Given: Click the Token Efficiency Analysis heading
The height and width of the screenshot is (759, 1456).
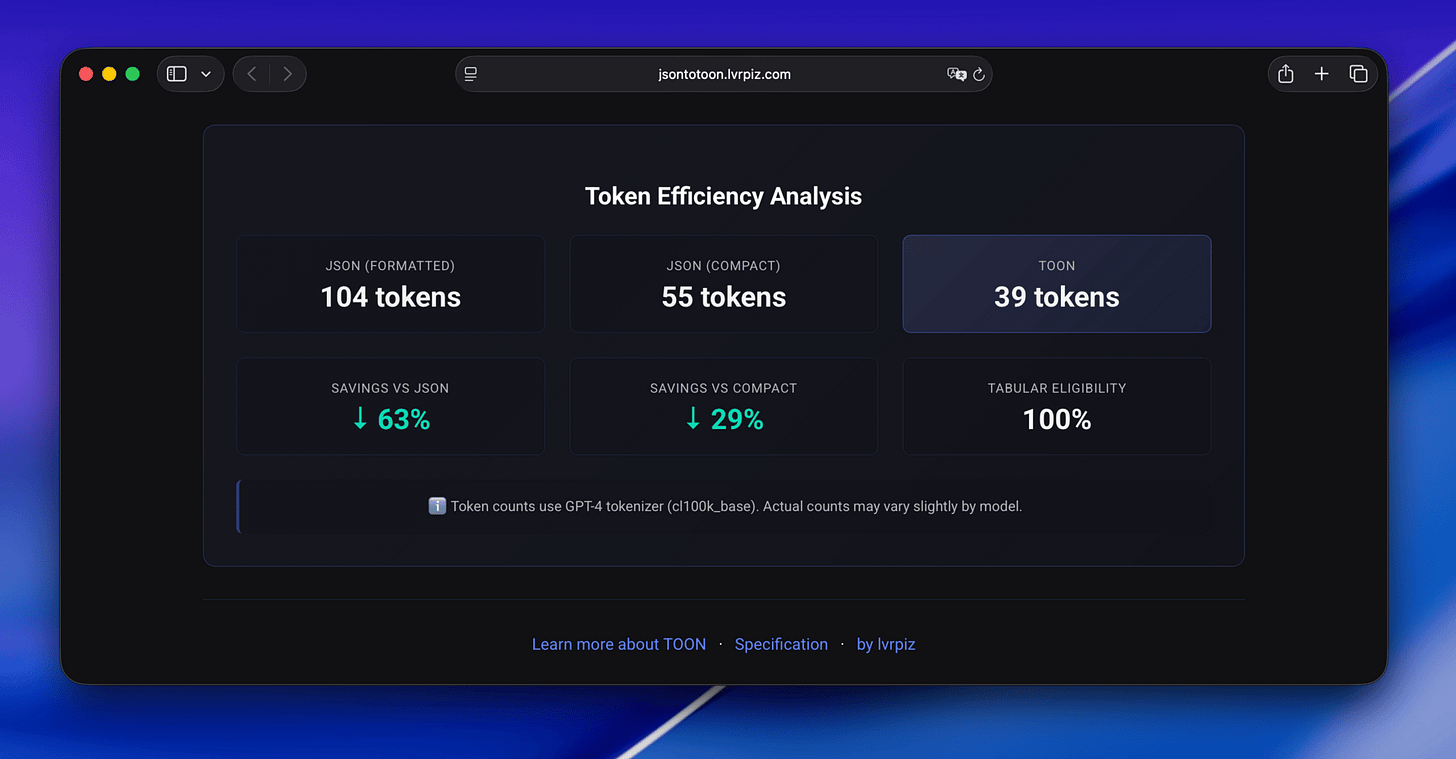Looking at the screenshot, I should (724, 196).
